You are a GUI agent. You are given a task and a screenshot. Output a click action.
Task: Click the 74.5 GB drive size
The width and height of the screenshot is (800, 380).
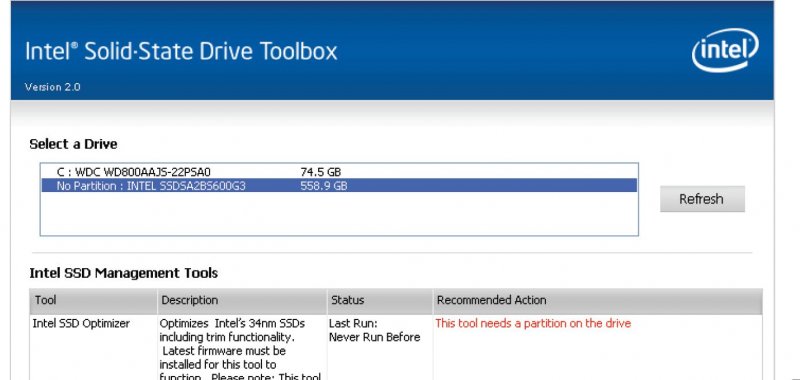point(320,172)
